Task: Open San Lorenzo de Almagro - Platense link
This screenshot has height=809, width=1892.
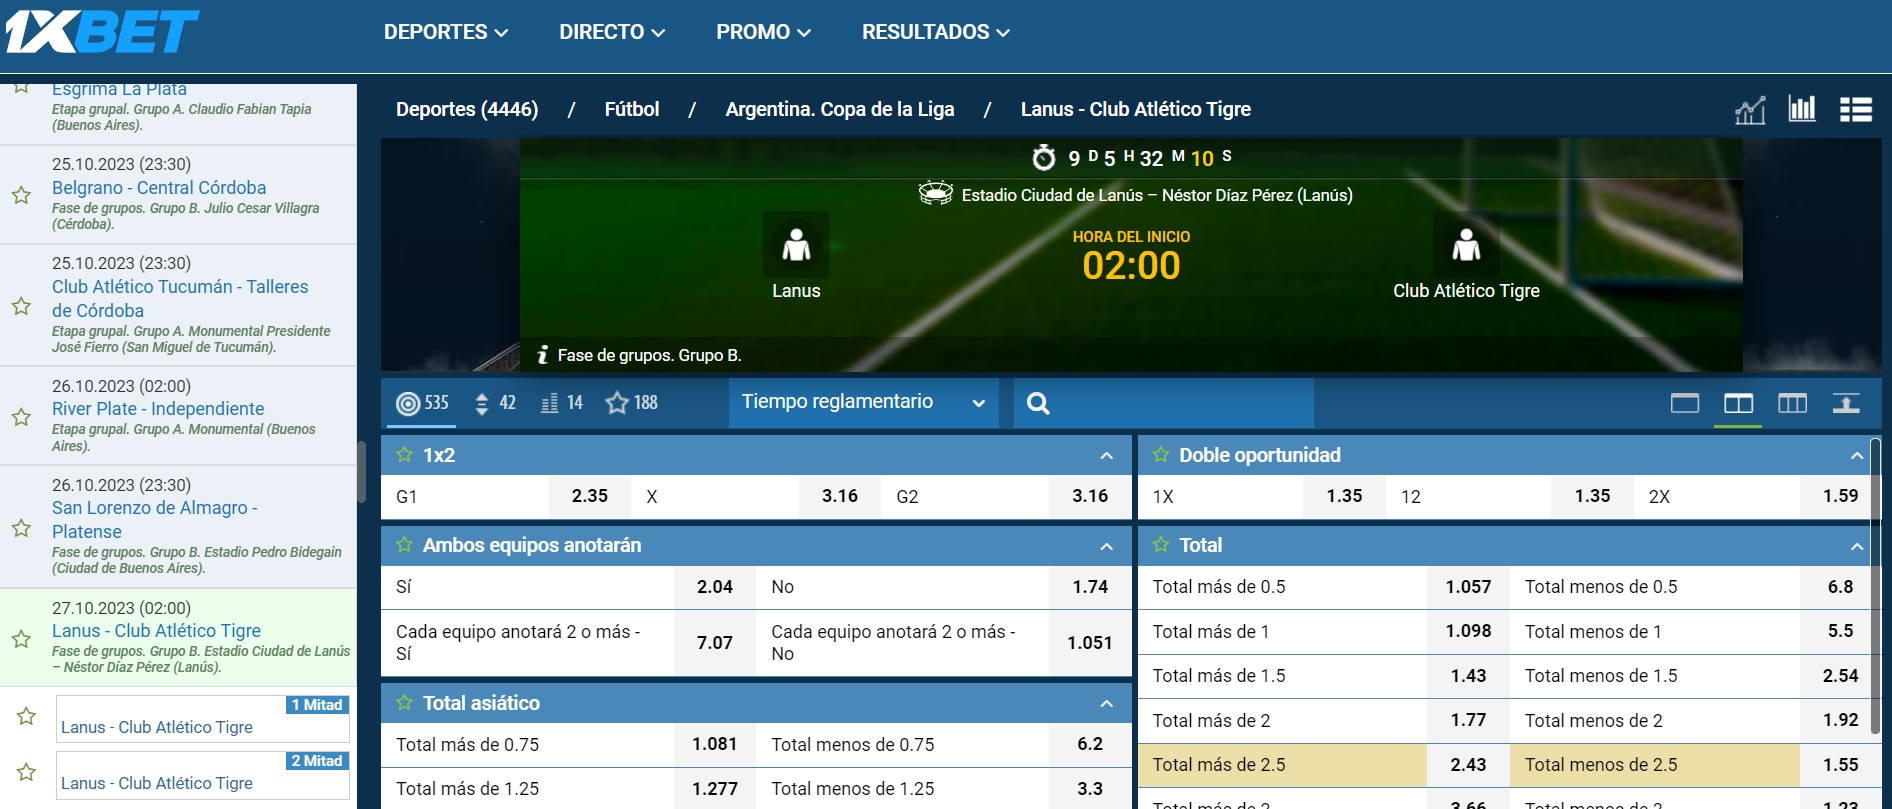Action: coord(155,520)
